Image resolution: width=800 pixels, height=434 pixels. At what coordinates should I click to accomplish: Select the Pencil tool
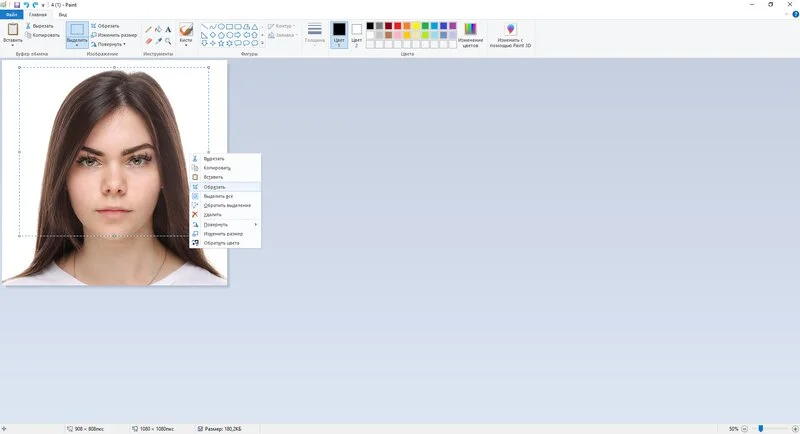pyautogui.click(x=148, y=30)
